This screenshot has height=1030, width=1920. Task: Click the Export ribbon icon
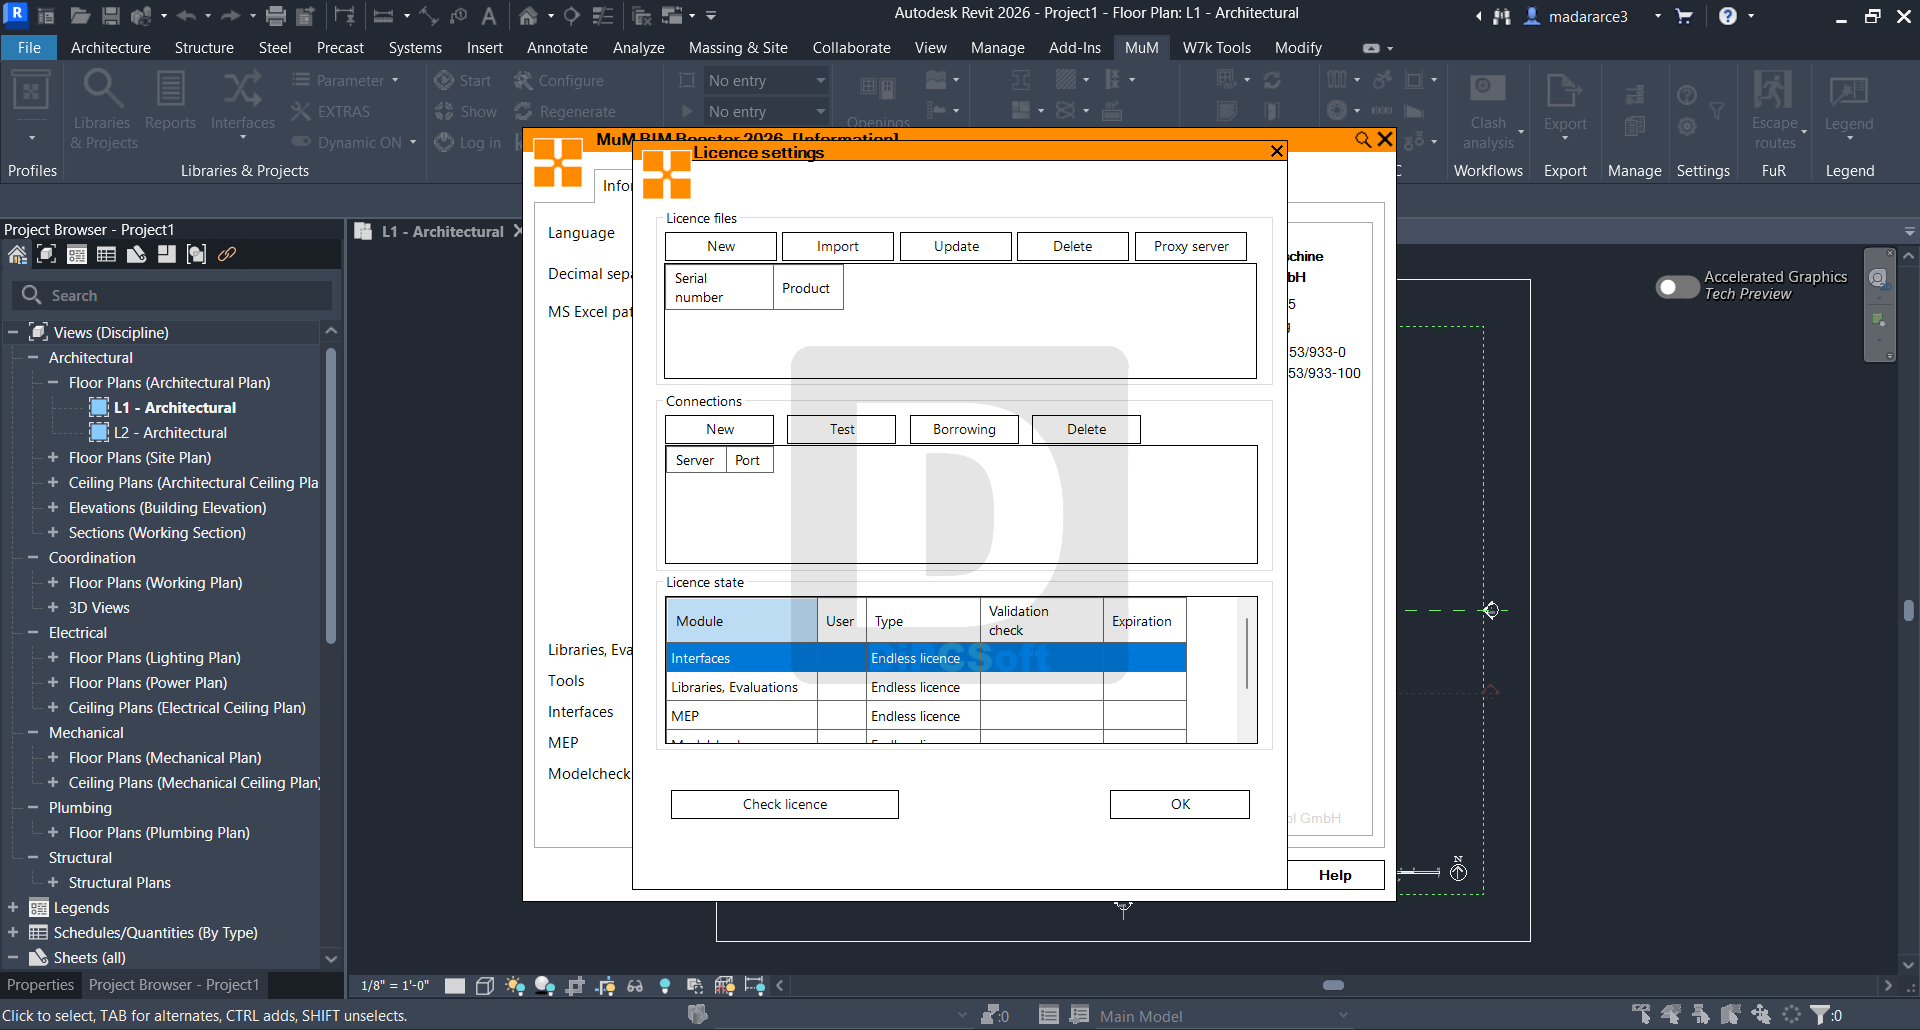[x=1564, y=90]
